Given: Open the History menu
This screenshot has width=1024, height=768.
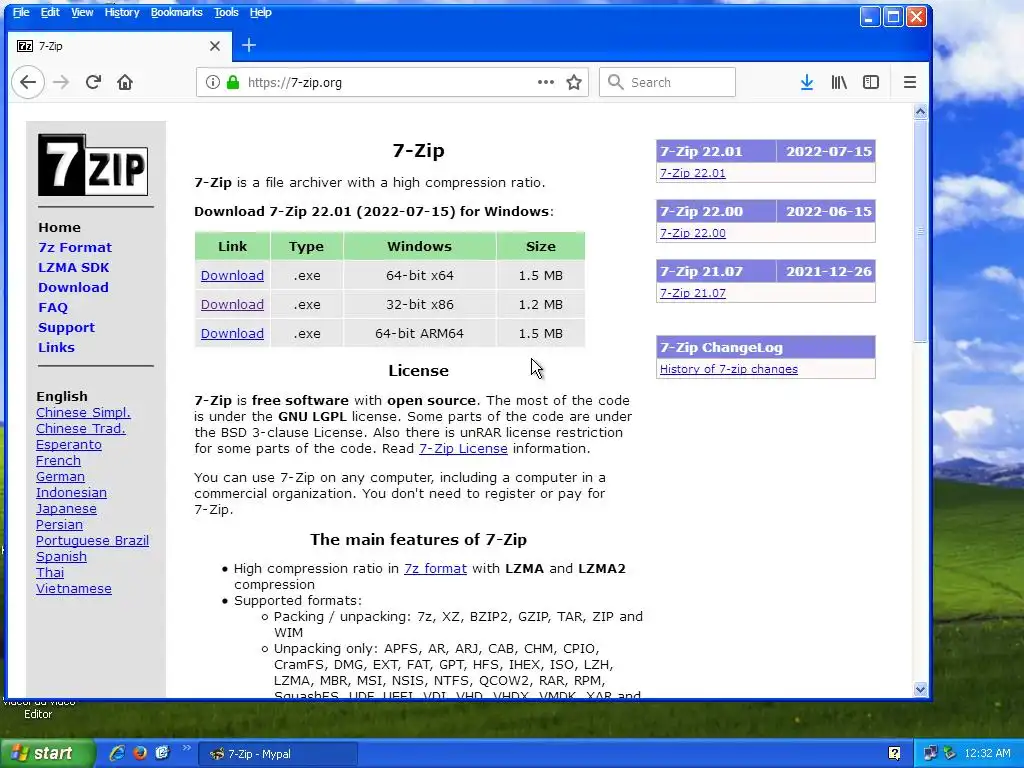Looking at the screenshot, I should [121, 12].
